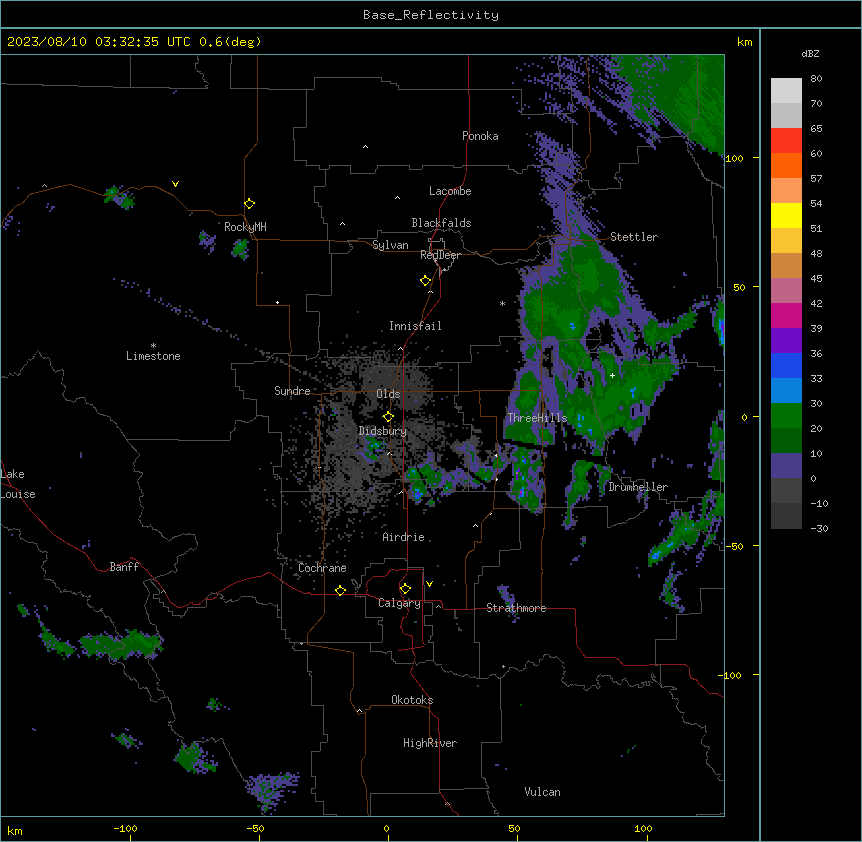The width and height of the screenshot is (862, 842).
Task: Click the white 70-80 dBZ legend swatch
Action: (786, 91)
